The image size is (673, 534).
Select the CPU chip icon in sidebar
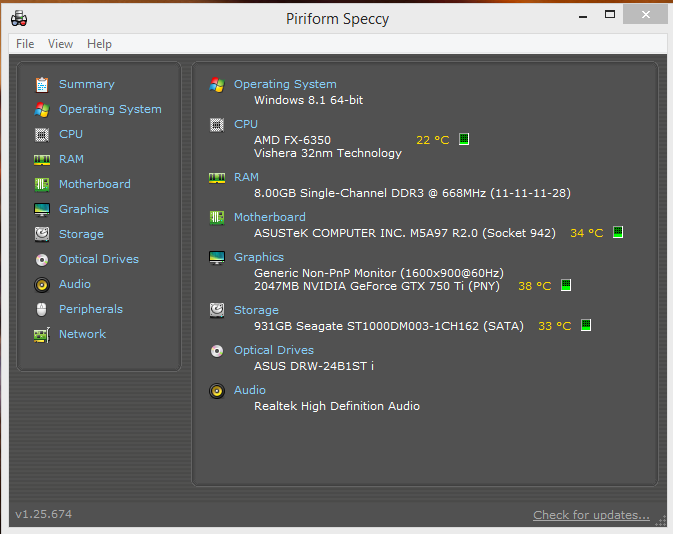(x=42, y=135)
